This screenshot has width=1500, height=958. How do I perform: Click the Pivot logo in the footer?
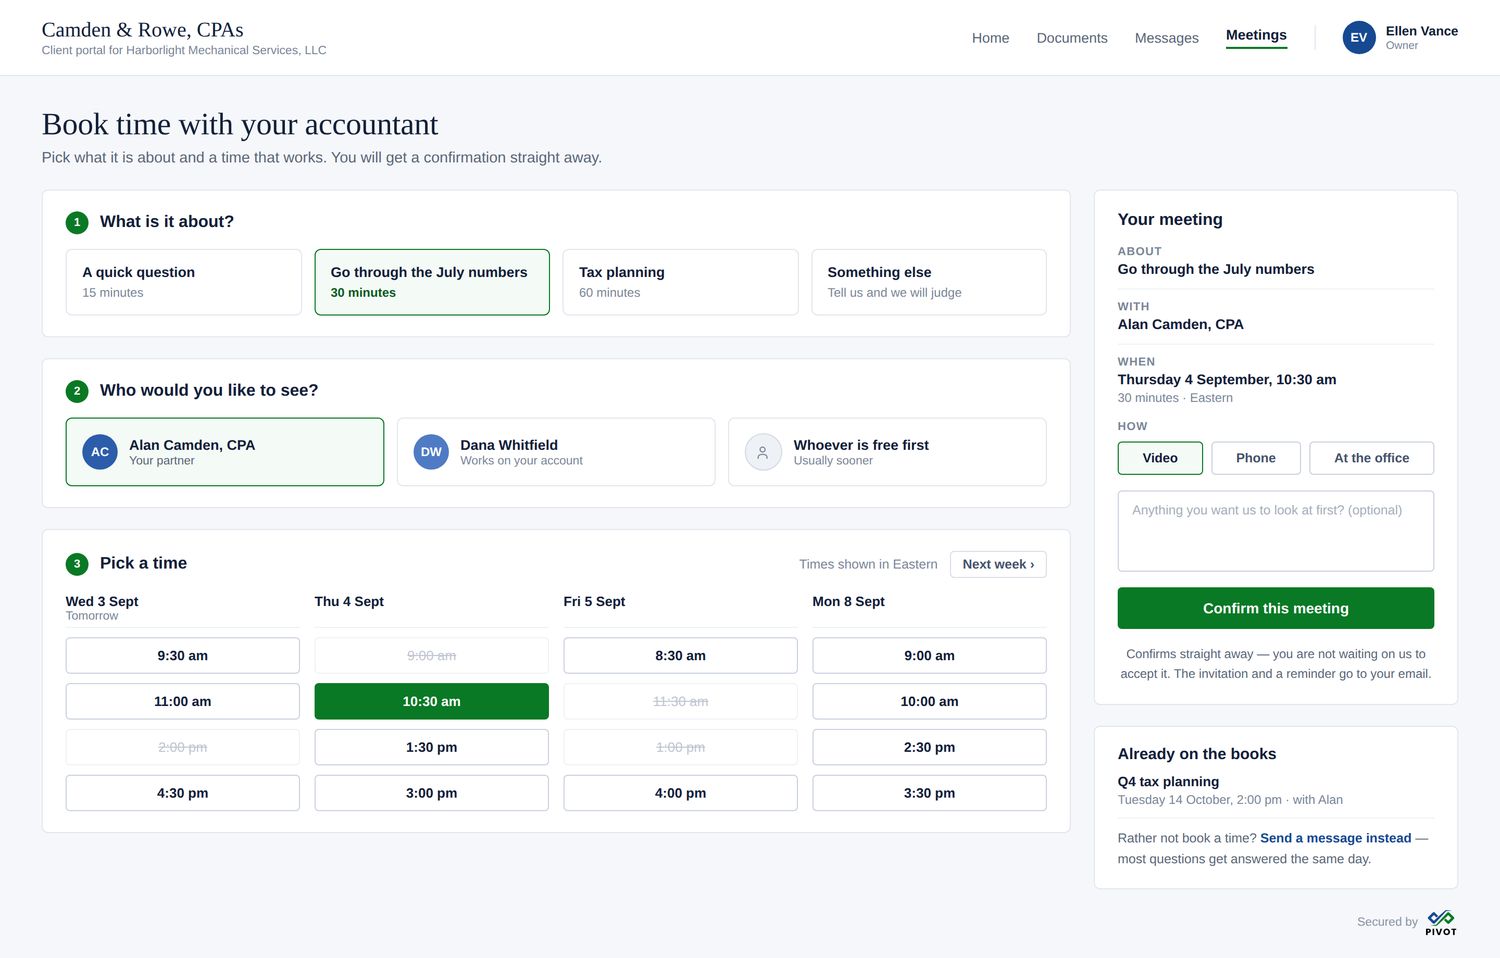click(x=1441, y=922)
